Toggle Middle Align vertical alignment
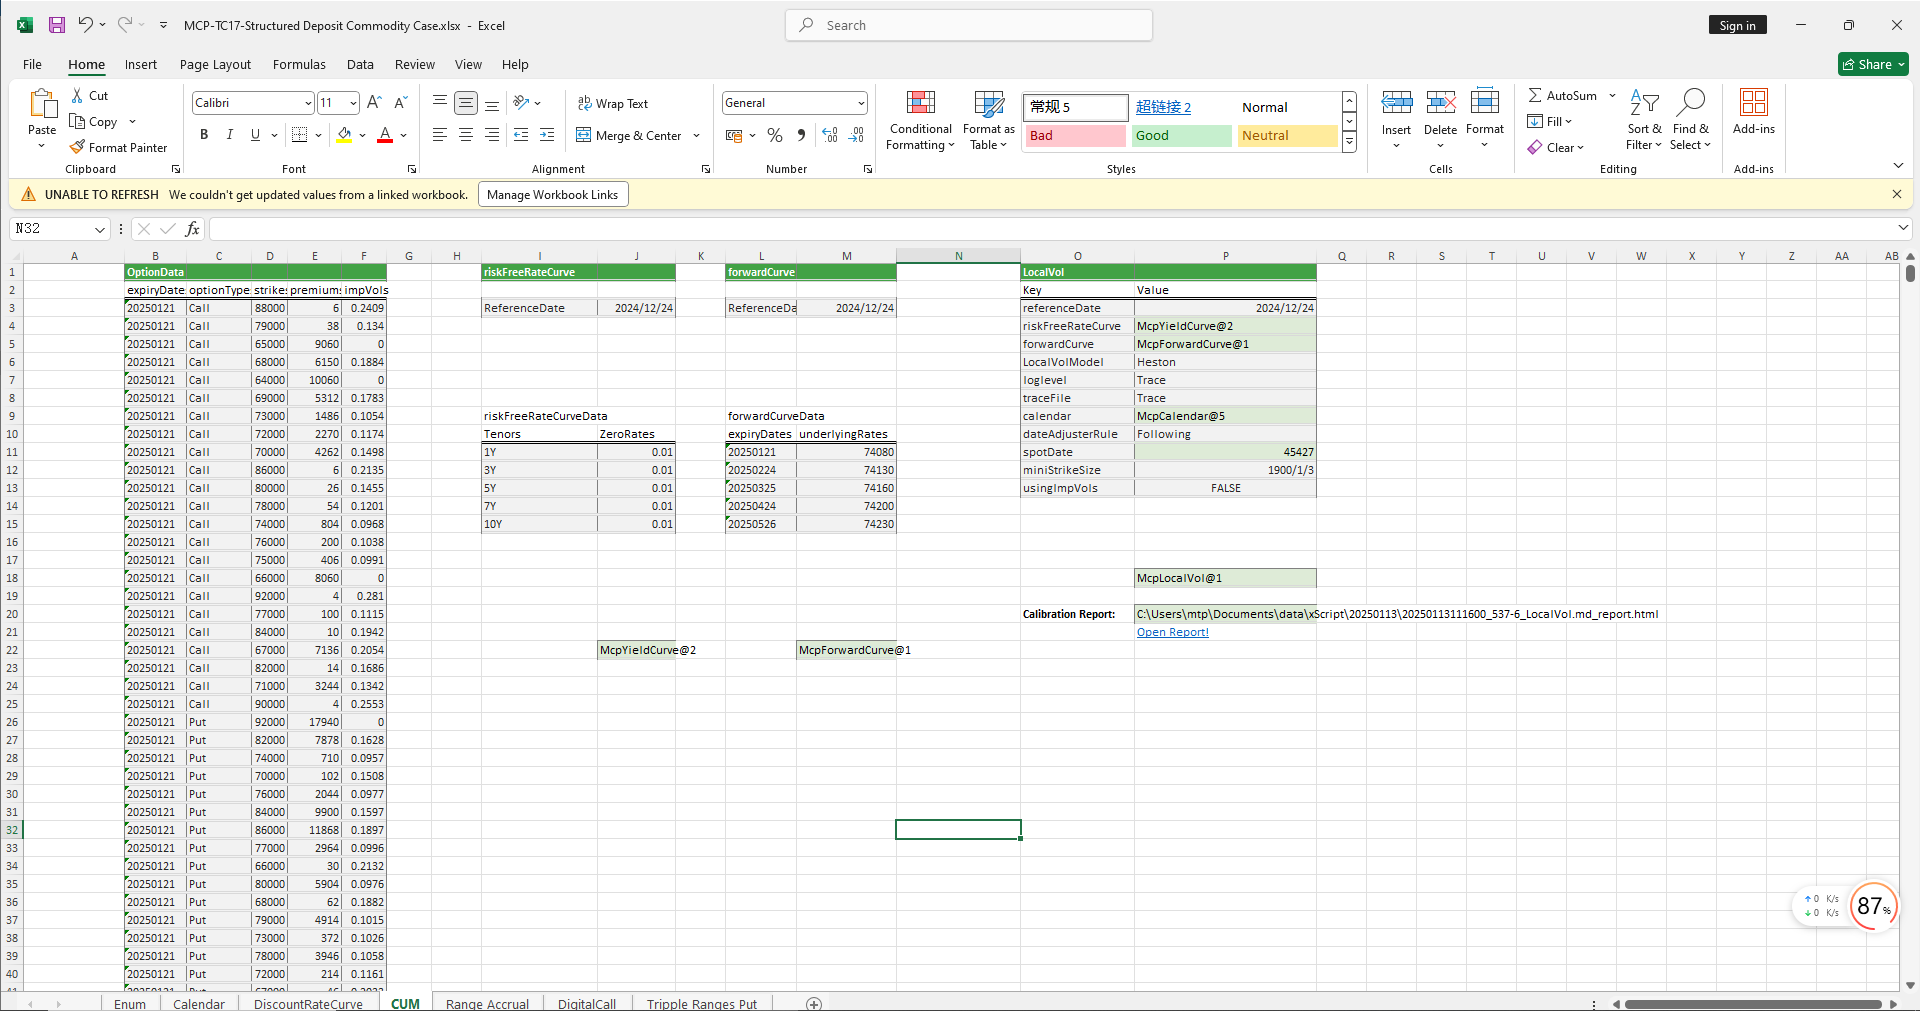Image resolution: width=1920 pixels, height=1011 pixels. (x=466, y=103)
